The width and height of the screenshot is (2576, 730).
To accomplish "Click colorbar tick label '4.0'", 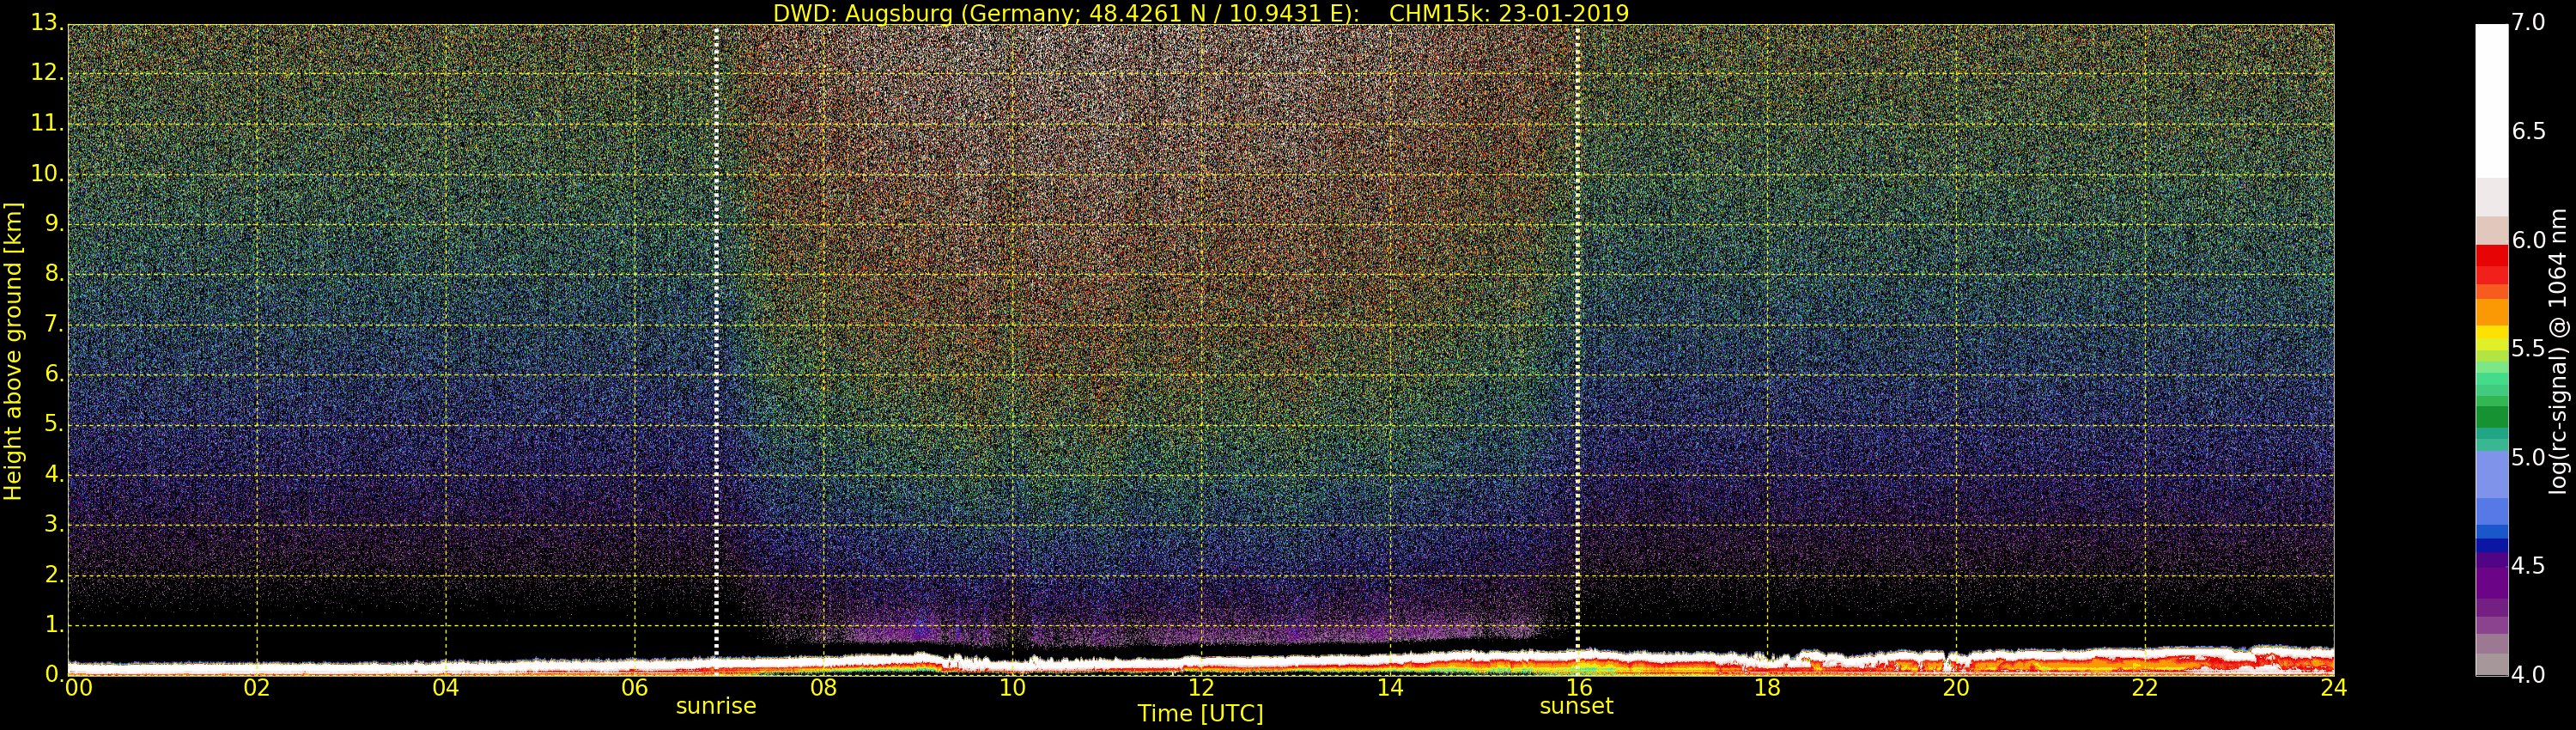I will (2529, 675).
